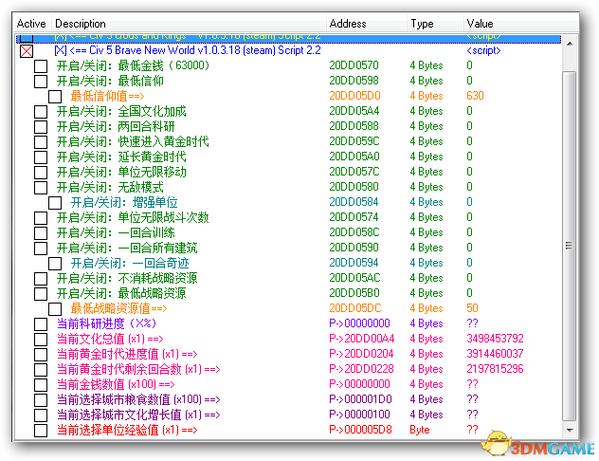
Task: Tick the 不消耗战略资源 checkbox
Action: coord(40,278)
